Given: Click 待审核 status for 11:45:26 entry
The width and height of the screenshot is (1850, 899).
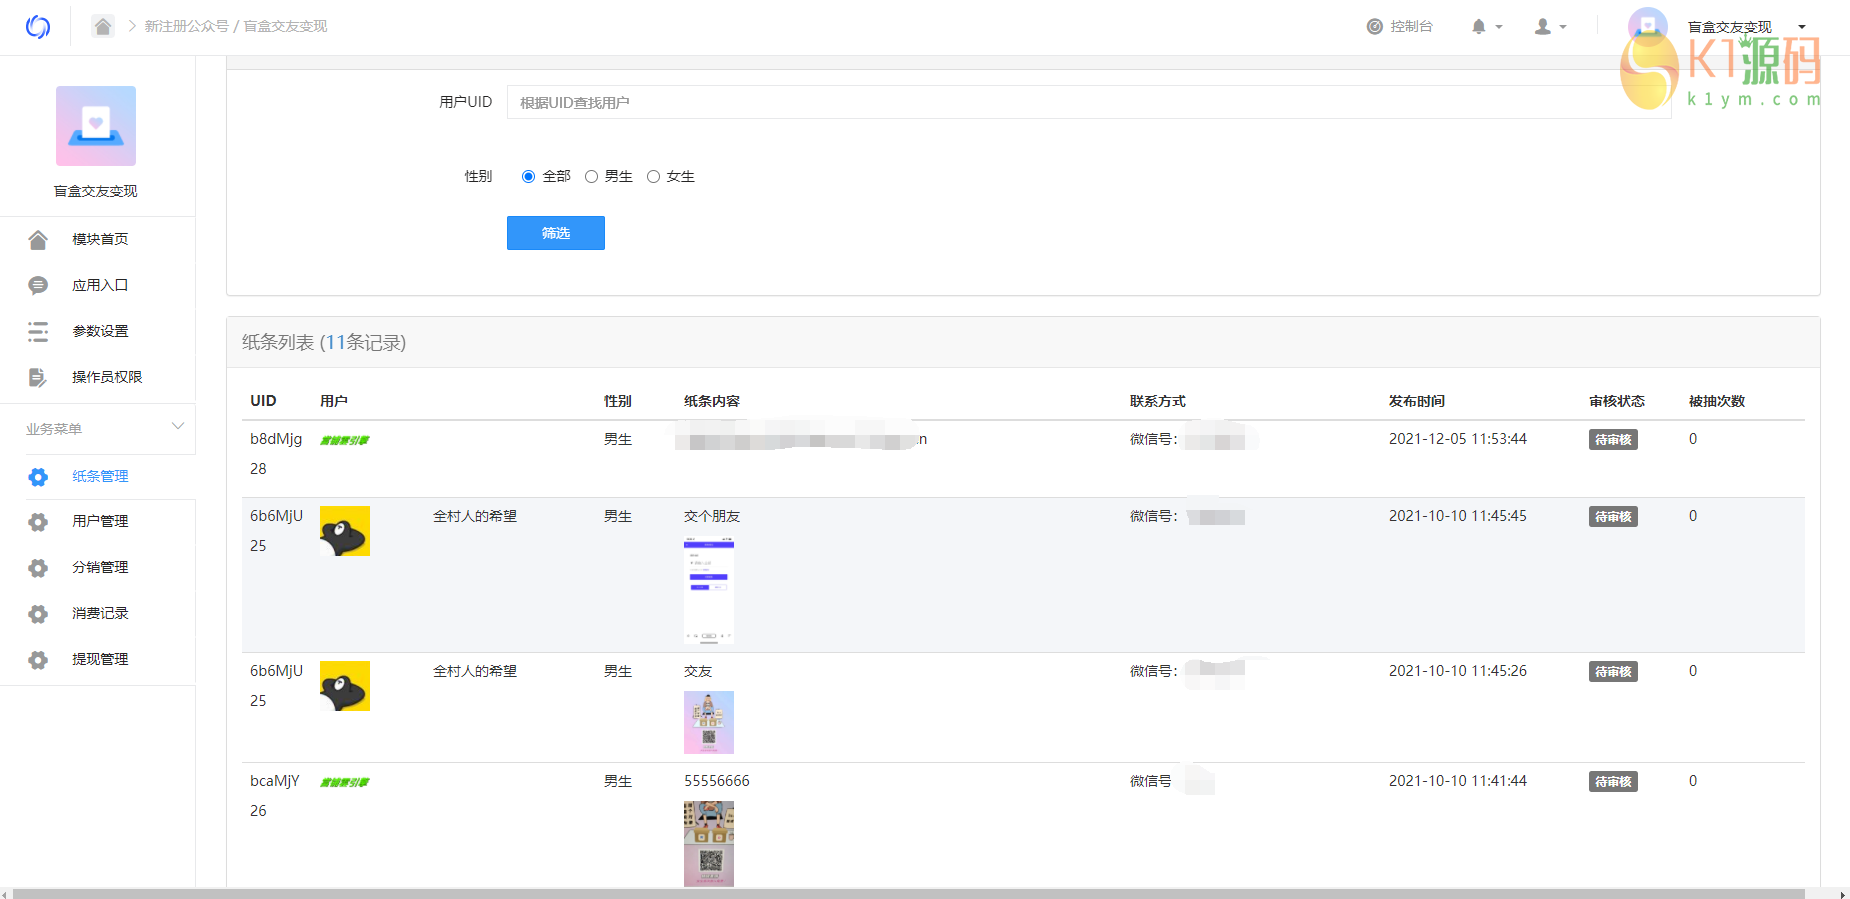Looking at the screenshot, I should [1613, 672].
